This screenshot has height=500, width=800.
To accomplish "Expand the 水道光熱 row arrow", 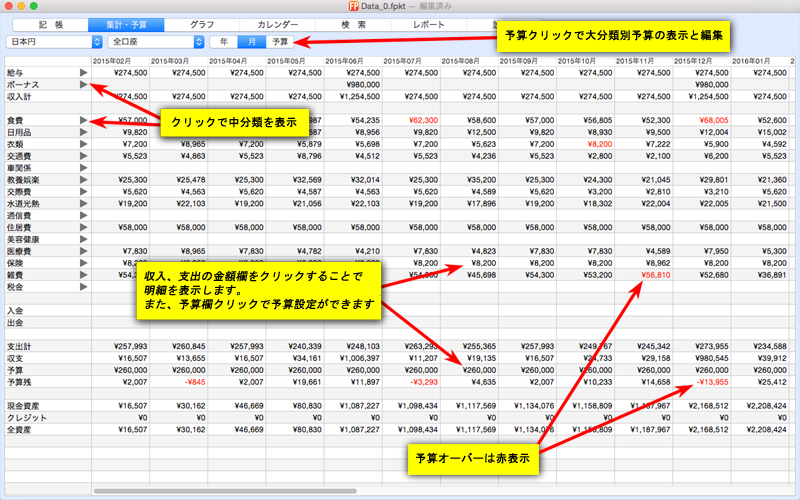I will click(83, 202).
